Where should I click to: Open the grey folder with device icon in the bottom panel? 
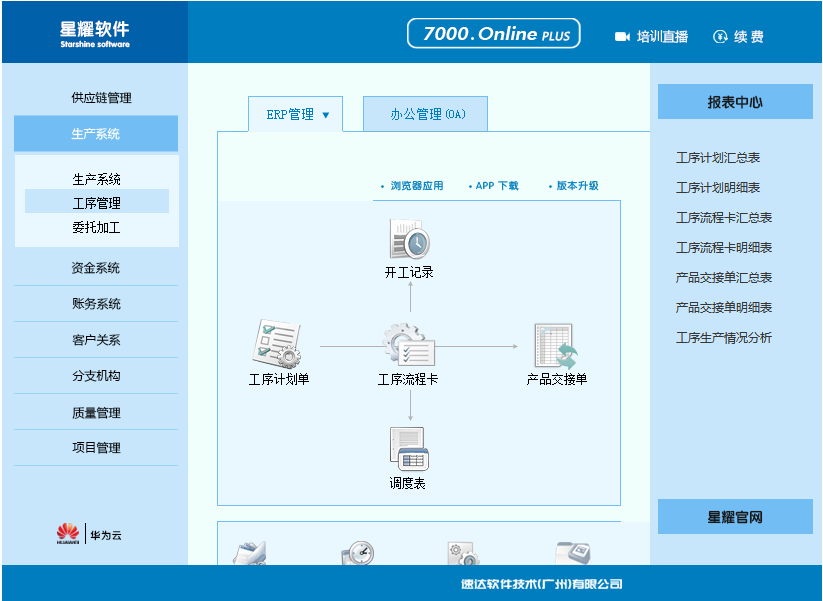573,553
